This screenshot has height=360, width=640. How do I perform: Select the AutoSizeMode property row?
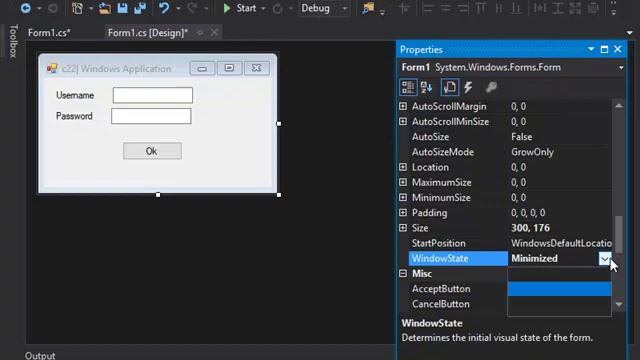pos(510,152)
